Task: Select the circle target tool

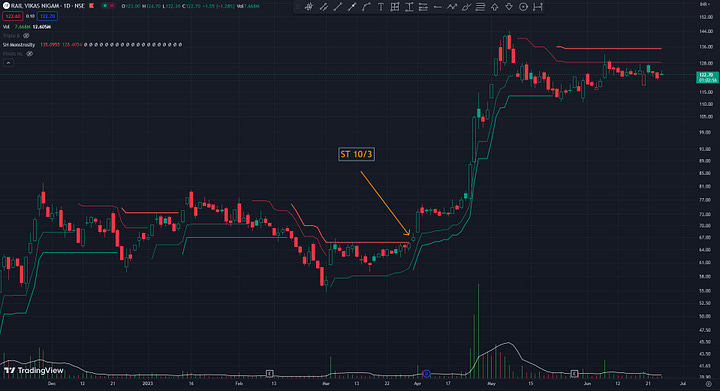Action: 523,7
